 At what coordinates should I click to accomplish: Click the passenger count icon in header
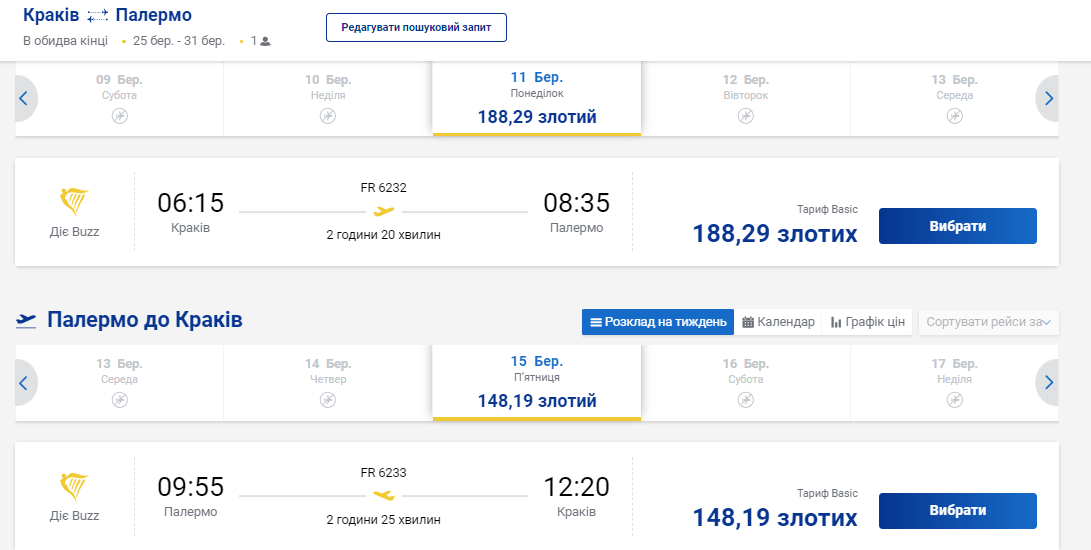(265, 42)
